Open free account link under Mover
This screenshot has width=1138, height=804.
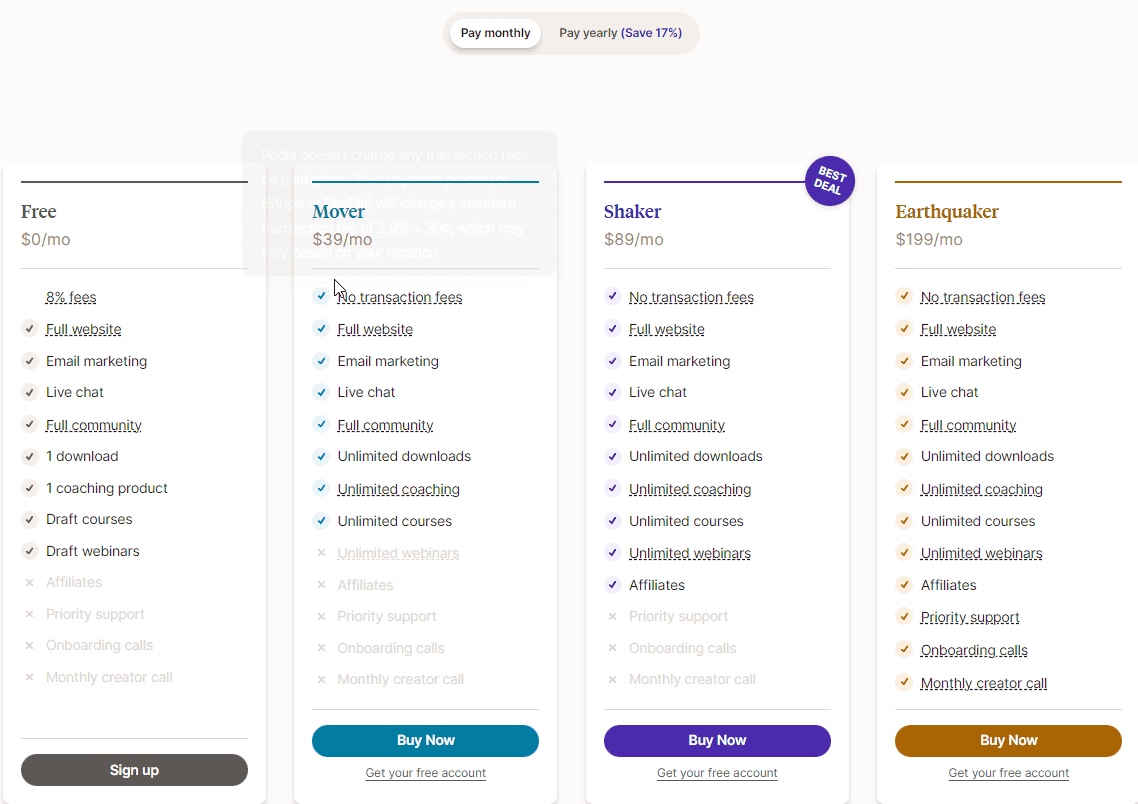click(x=426, y=773)
